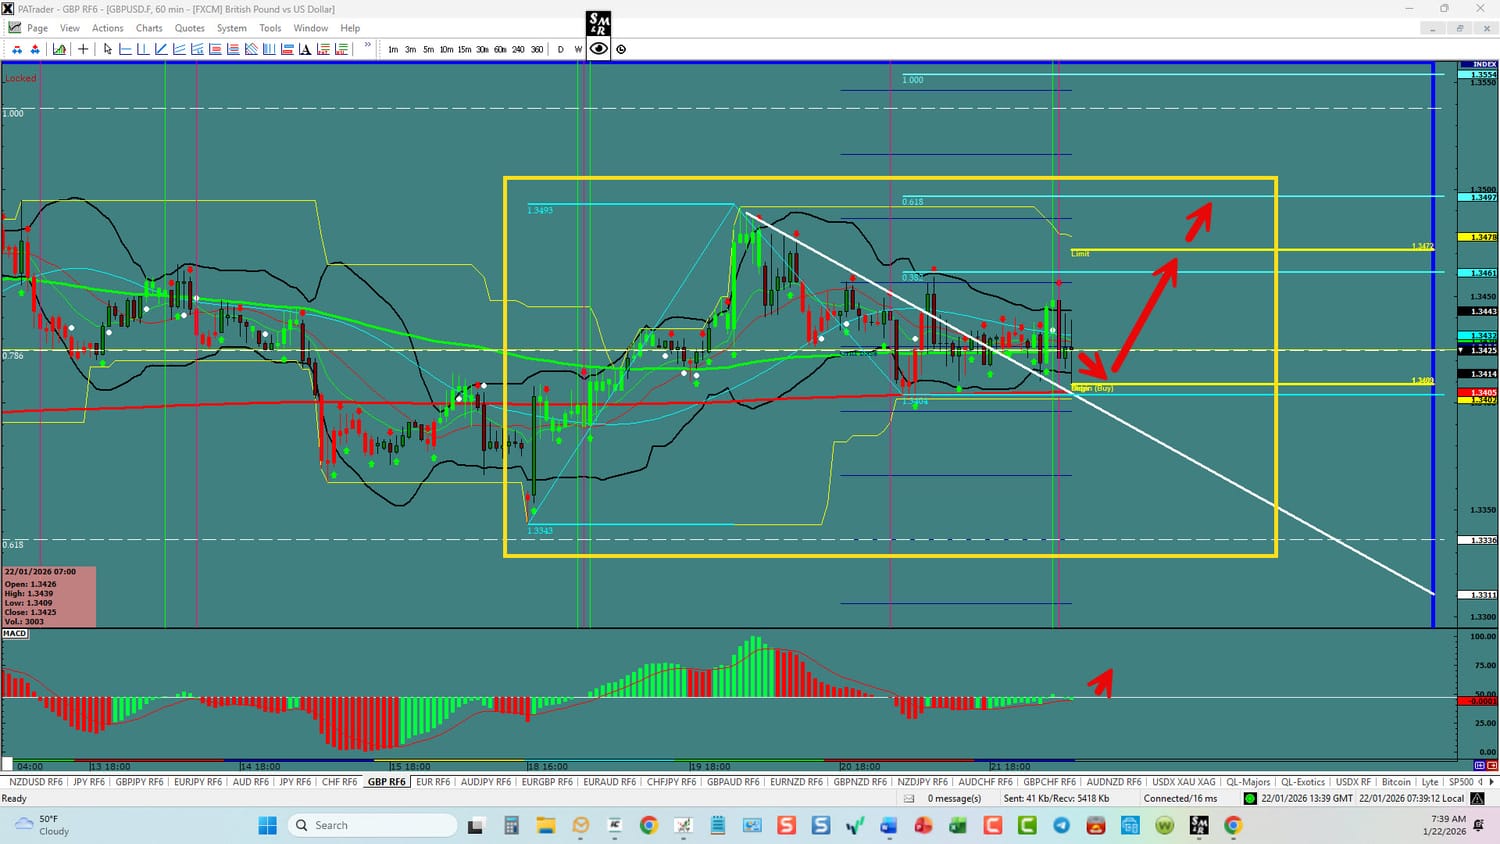Click the messages envelope icon in status bar
The image size is (1500, 844).
tap(909, 799)
